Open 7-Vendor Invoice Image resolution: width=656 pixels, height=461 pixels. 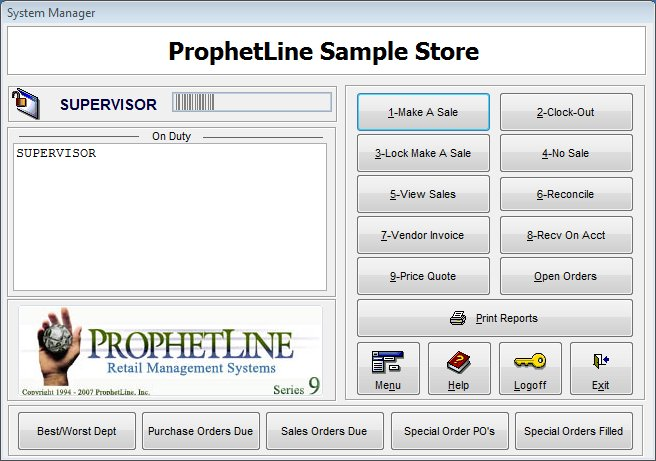pyautogui.click(x=423, y=235)
